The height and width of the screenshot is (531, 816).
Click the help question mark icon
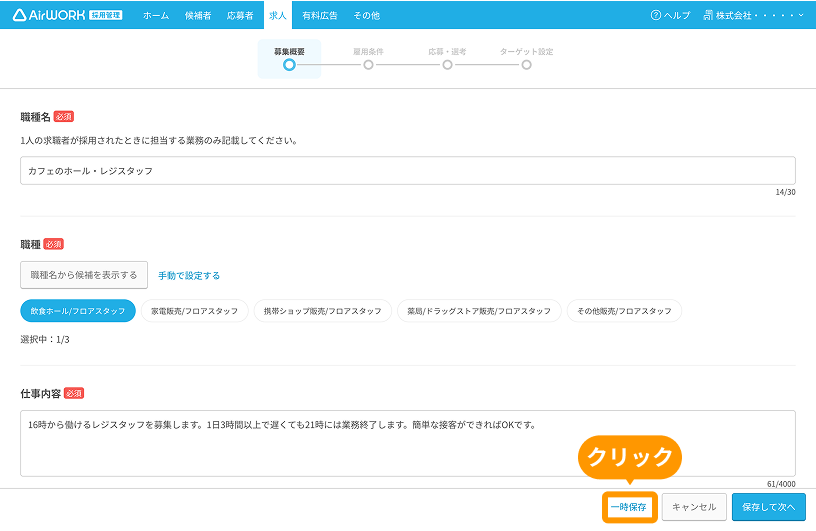656,15
